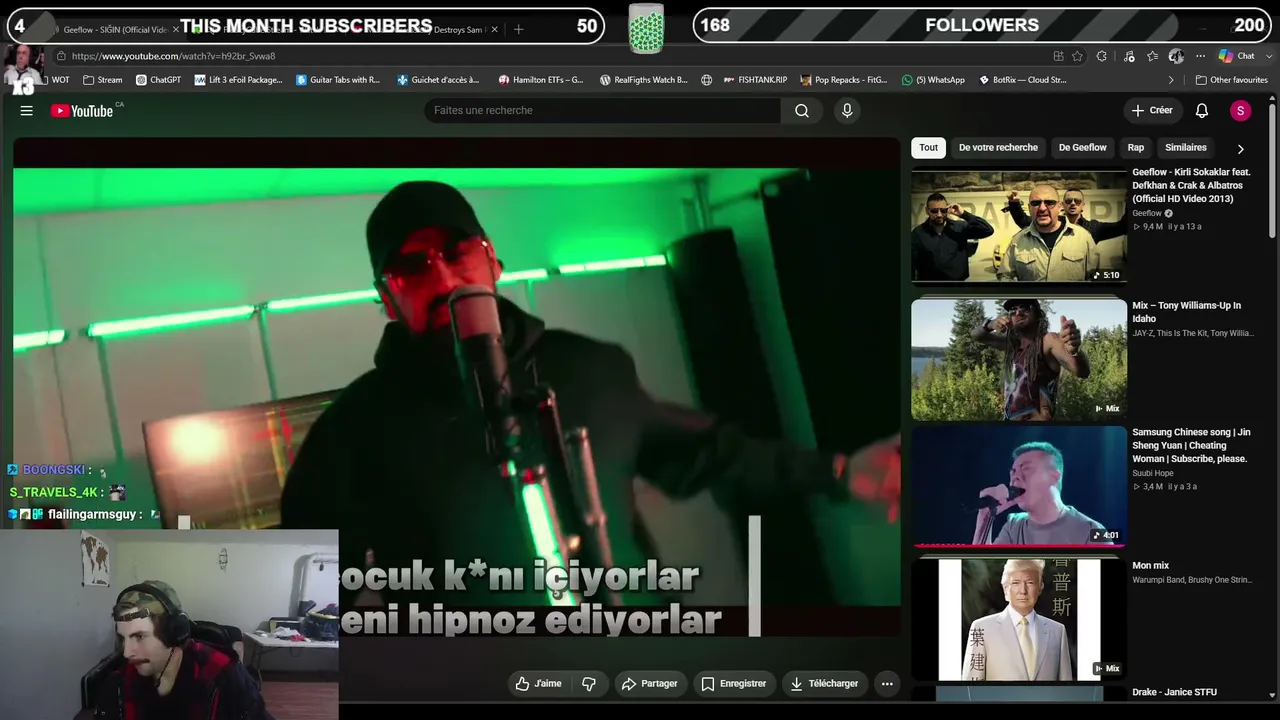Open browser favourites list icon
This screenshot has width=1280, height=720.
[1153, 56]
